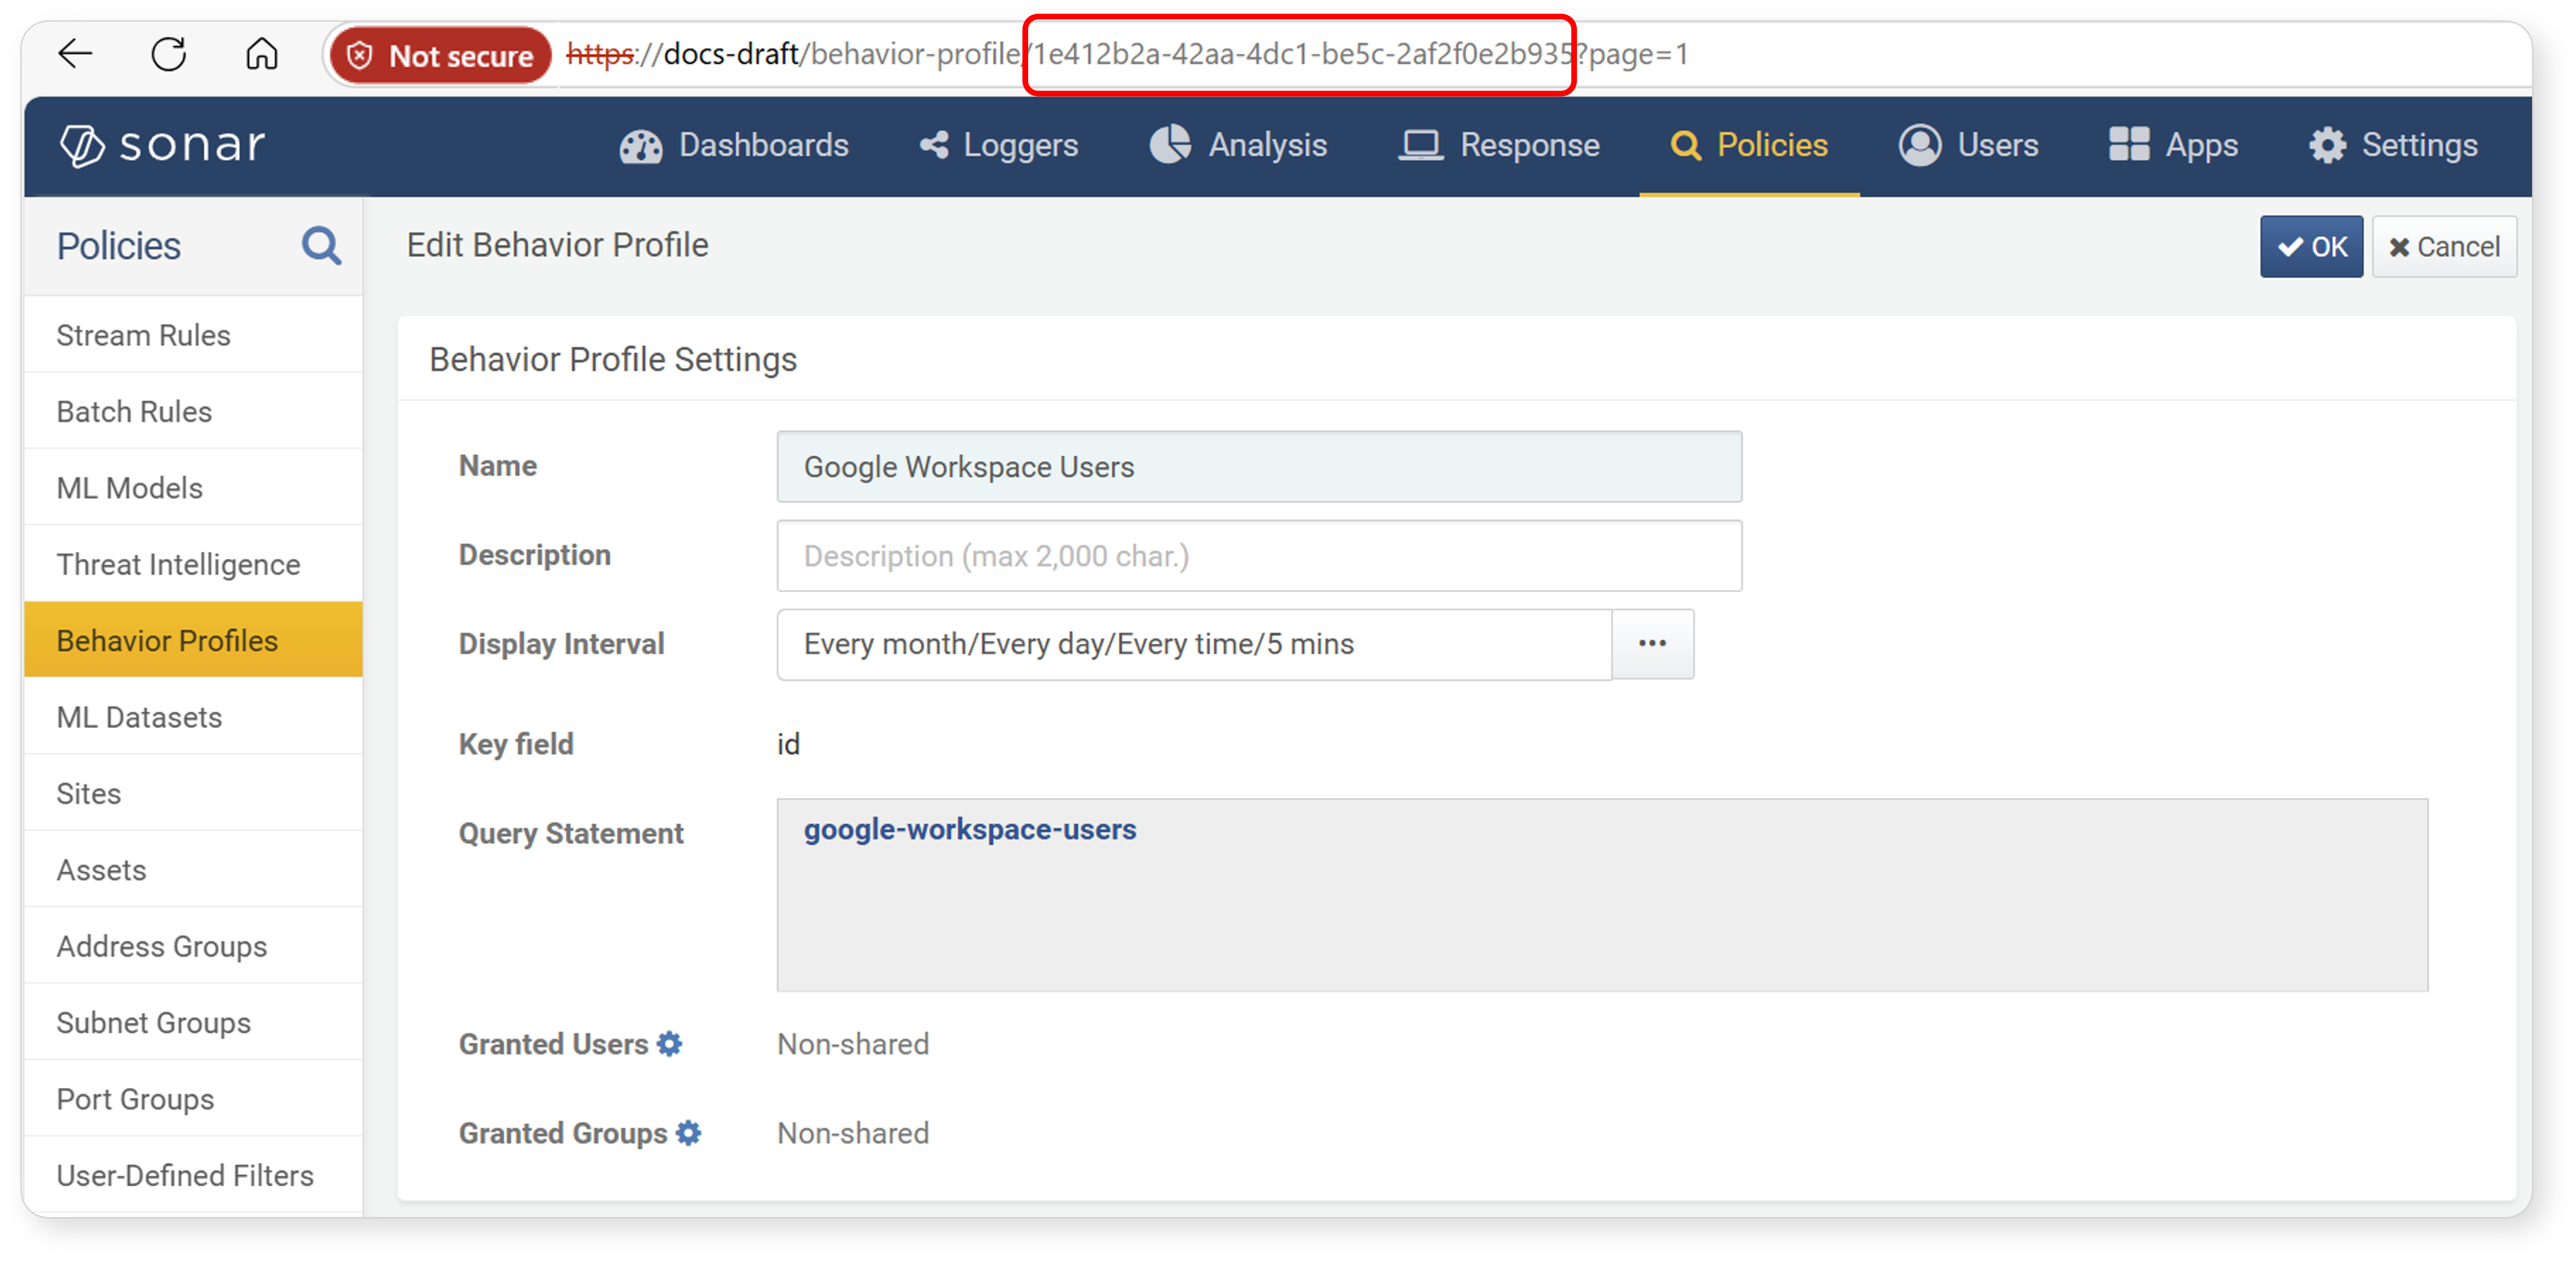This screenshot has height=1261, width=2576.
Task: Click the Granted Groups gear icon
Action: [x=688, y=1133]
